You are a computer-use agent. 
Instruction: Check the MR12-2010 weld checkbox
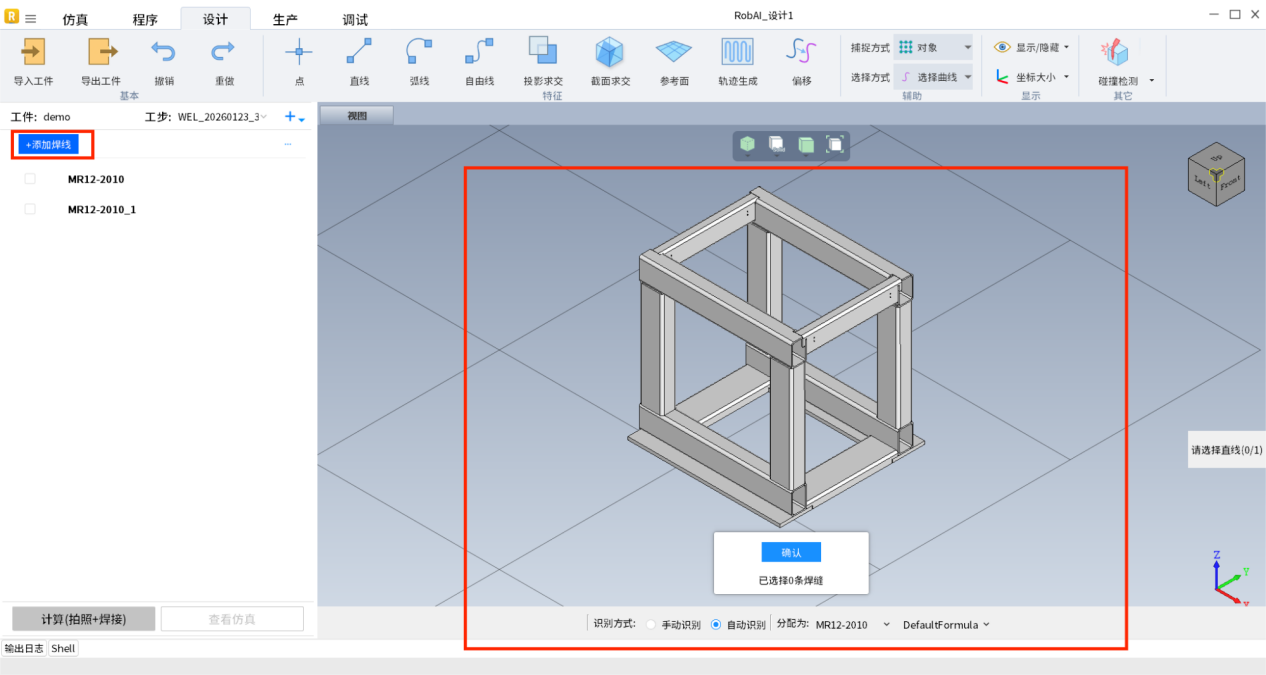pos(30,179)
